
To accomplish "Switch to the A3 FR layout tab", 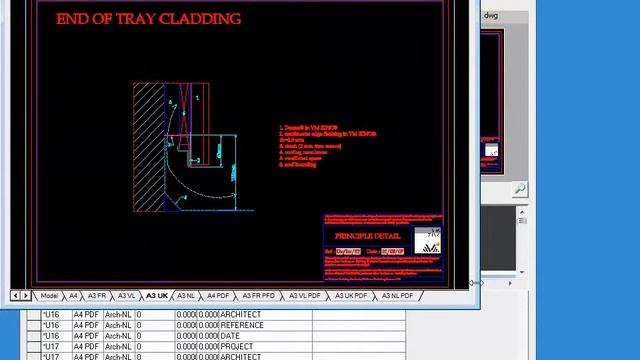I will (97, 296).
